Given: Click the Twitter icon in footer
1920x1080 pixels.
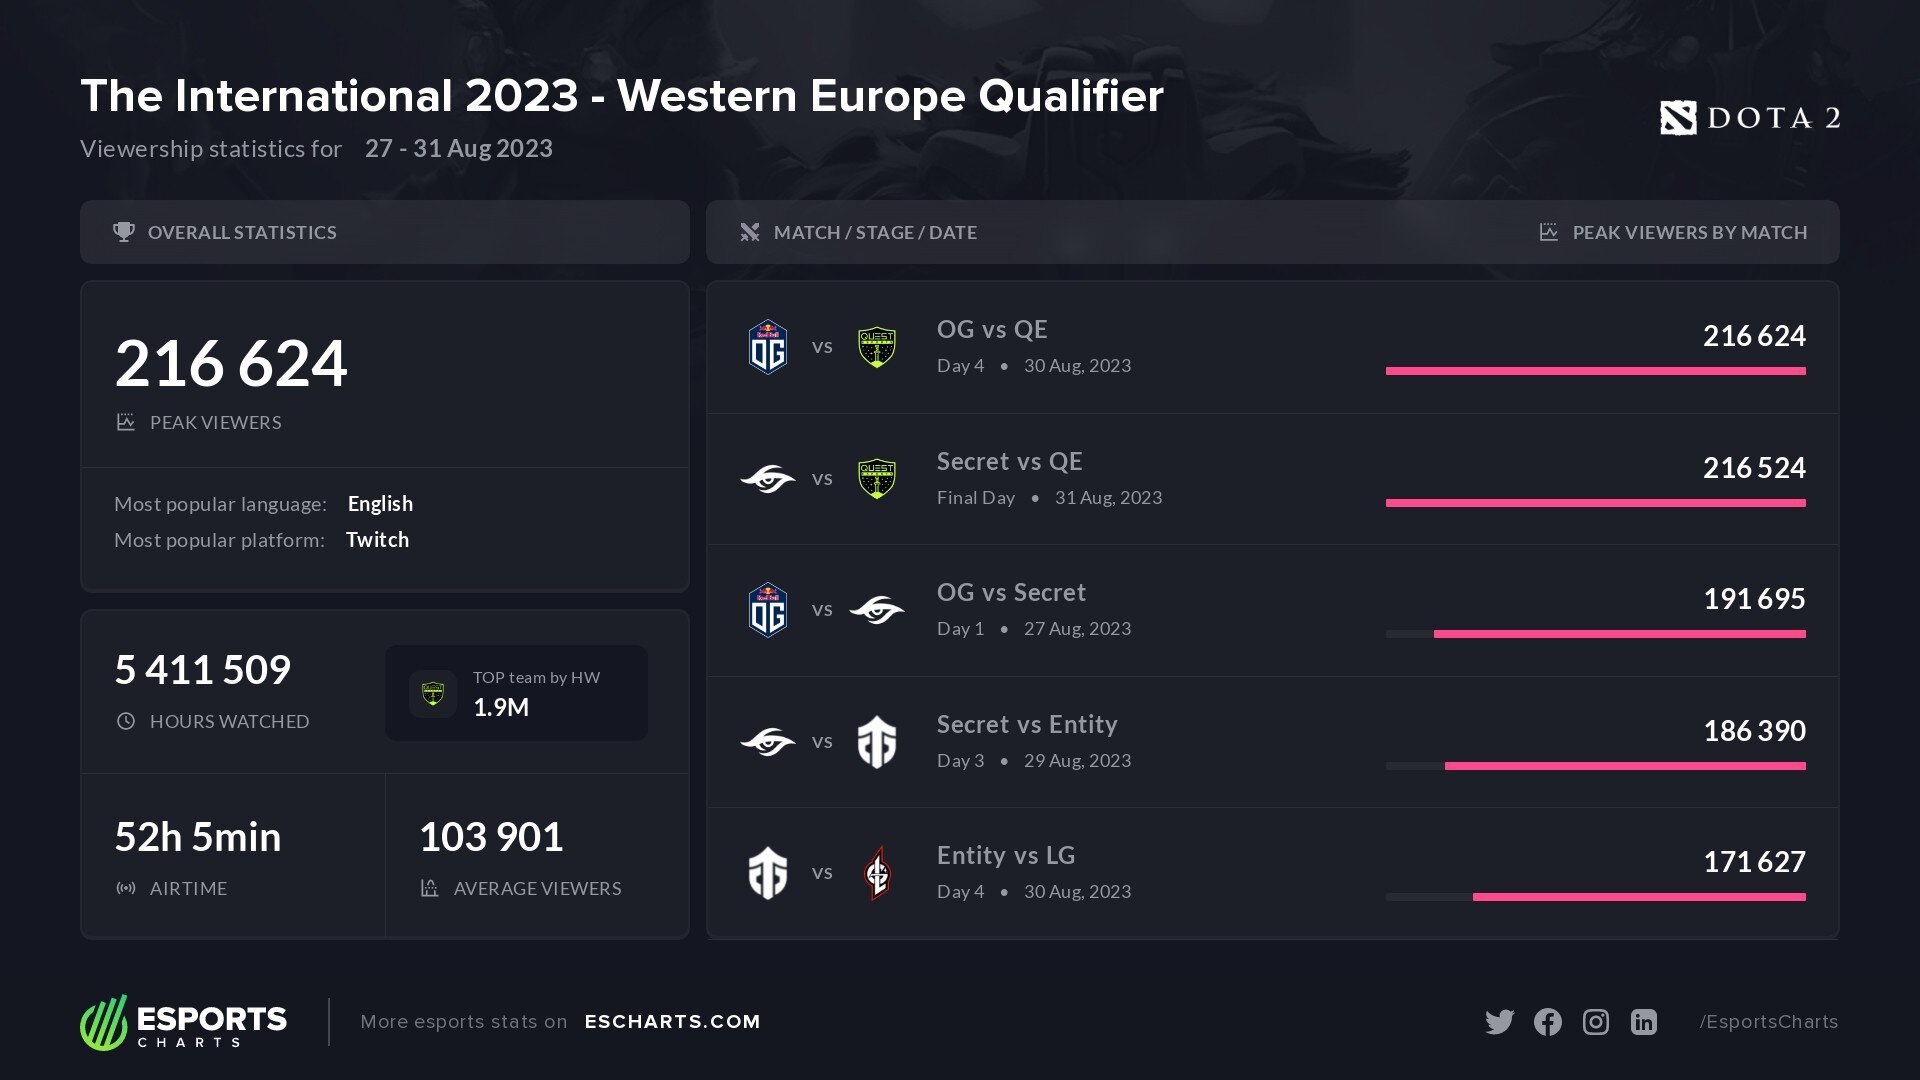Looking at the screenshot, I should (x=1499, y=1022).
